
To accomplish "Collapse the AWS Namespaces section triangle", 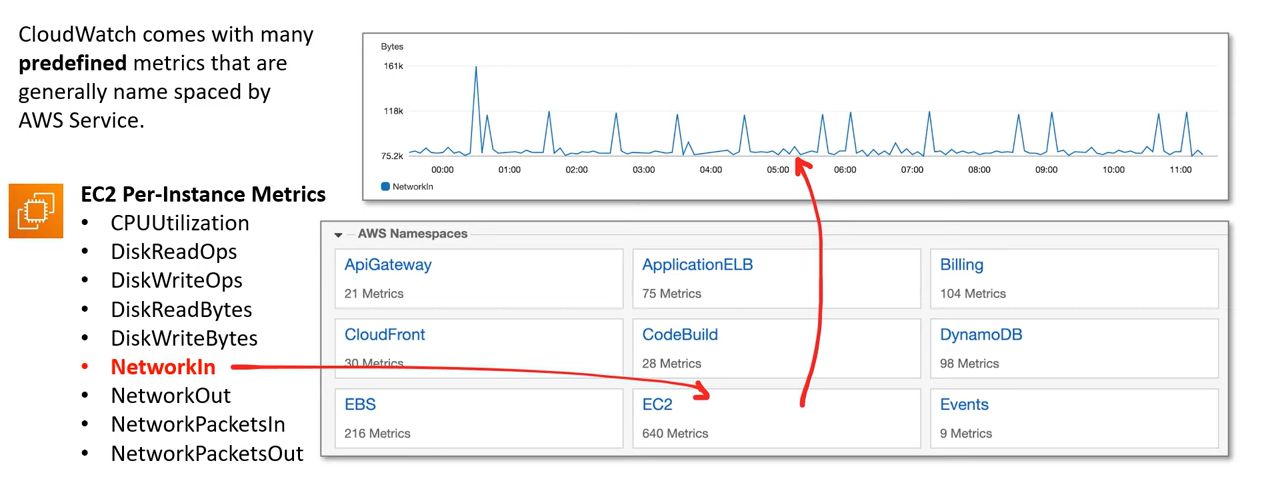I will point(339,235).
